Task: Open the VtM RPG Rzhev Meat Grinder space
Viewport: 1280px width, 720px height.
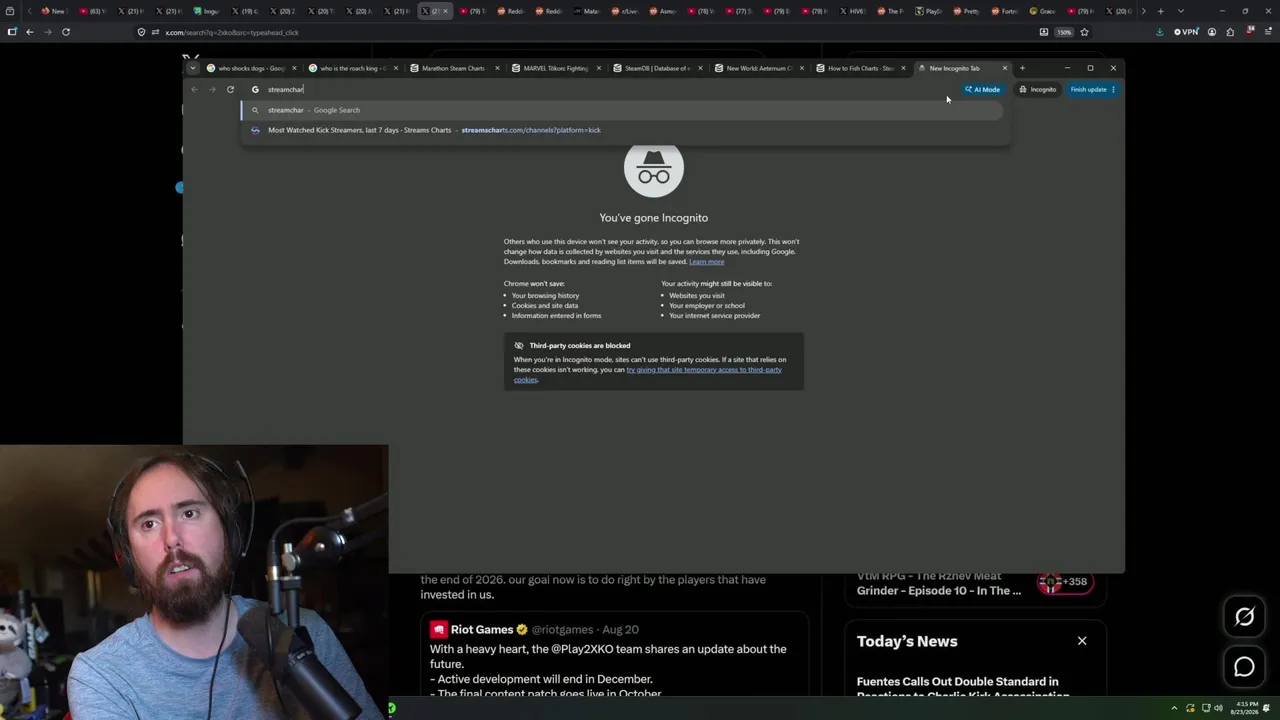Action: [x=939, y=583]
